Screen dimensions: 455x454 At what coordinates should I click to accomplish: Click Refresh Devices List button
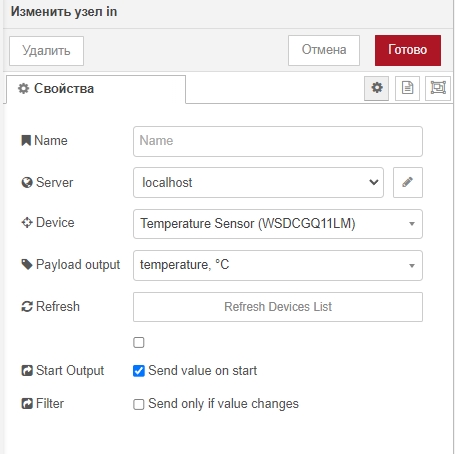tap(278, 307)
